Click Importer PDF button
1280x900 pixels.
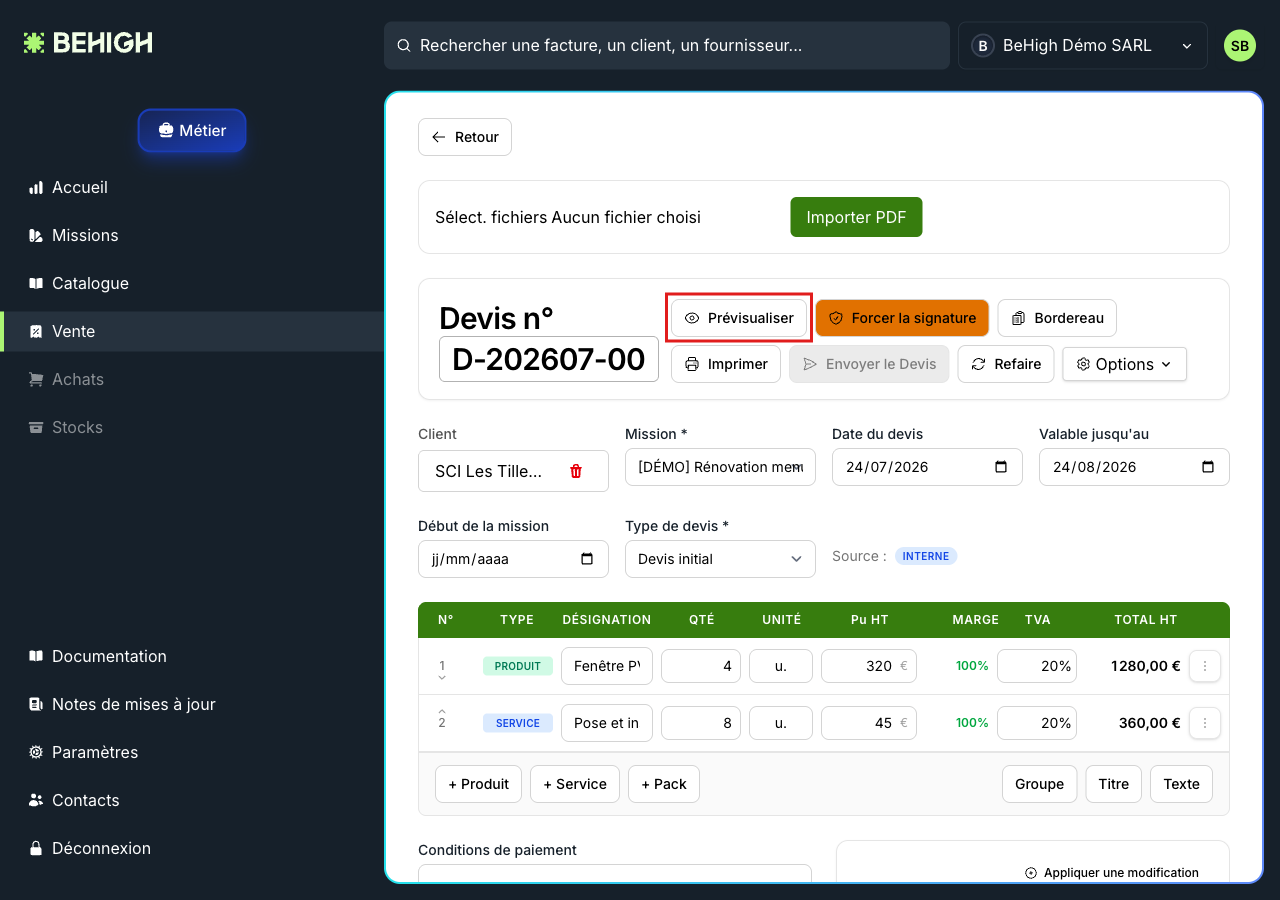(x=856, y=217)
